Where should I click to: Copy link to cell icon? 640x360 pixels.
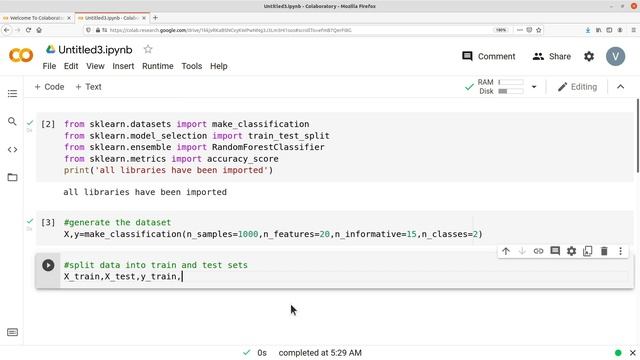(538, 251)
